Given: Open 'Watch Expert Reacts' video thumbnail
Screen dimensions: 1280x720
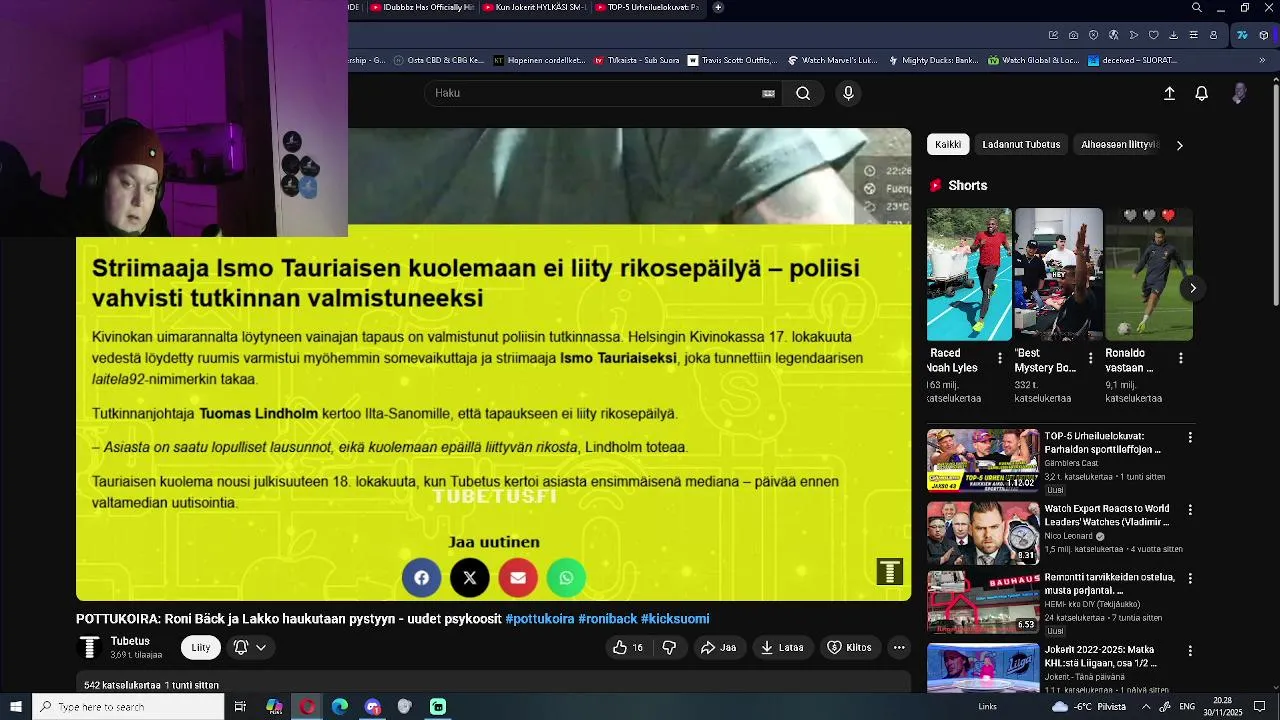Looking at the screenshot, I should click(x=983, y=533).
